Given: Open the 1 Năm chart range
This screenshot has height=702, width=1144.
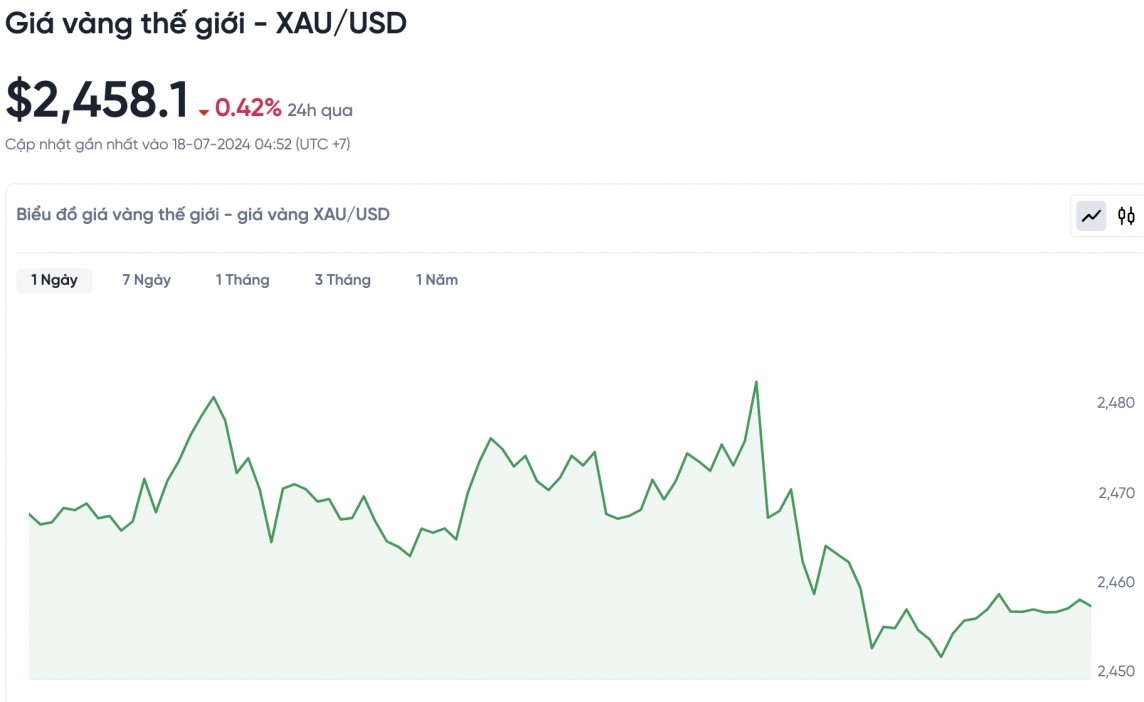Looking at the screenshot, I should [437, 280].
